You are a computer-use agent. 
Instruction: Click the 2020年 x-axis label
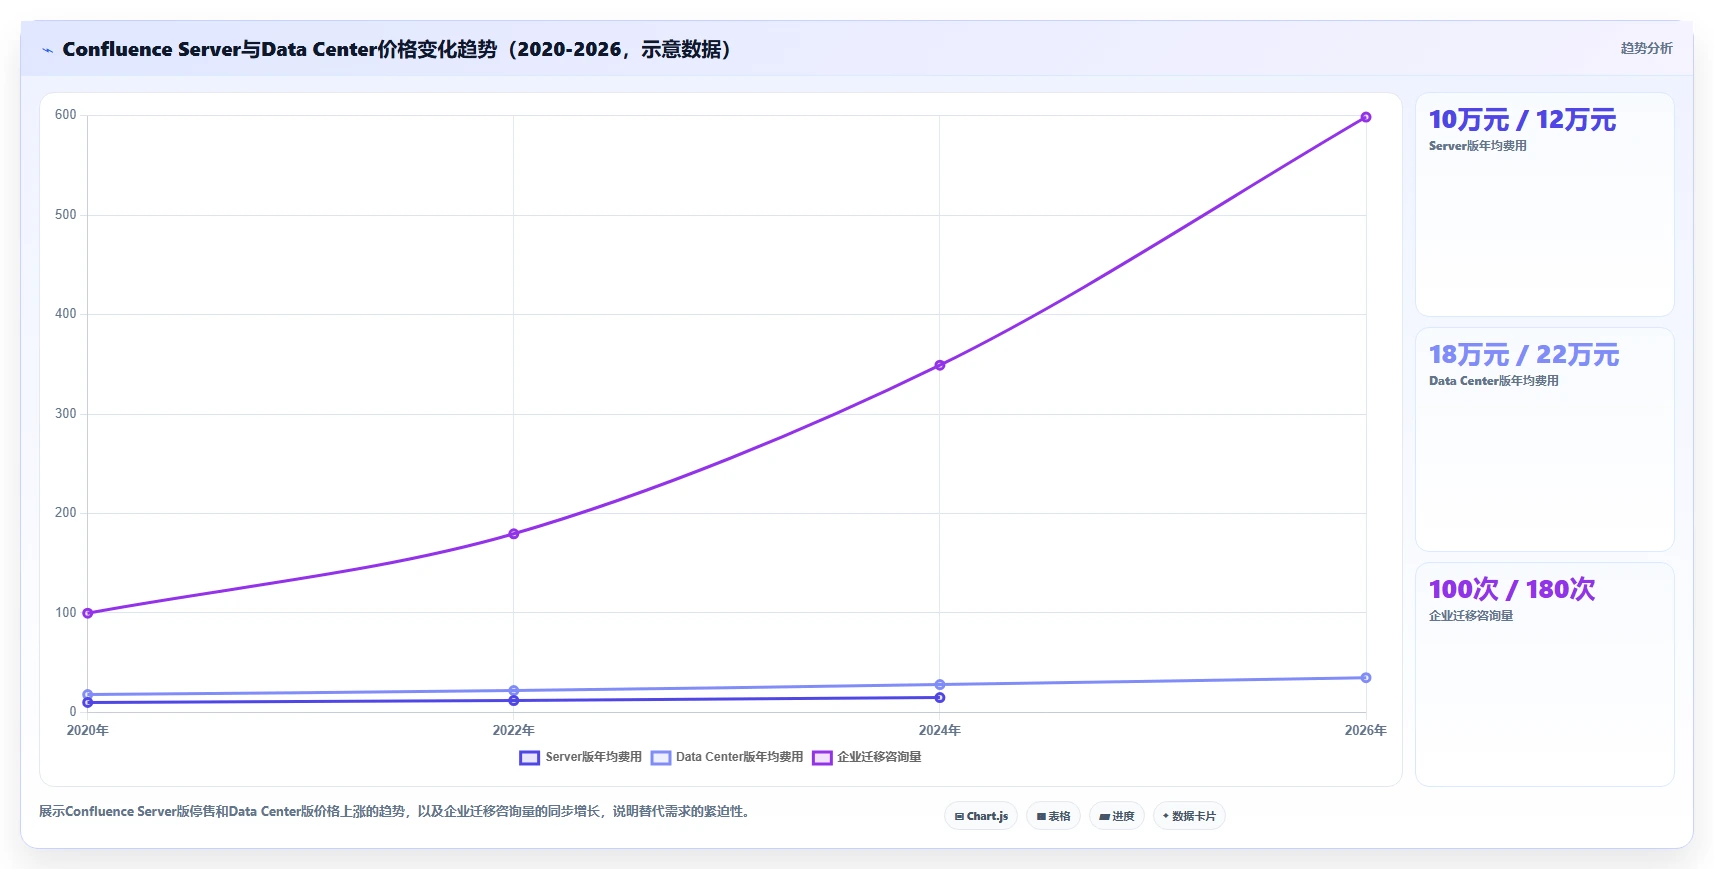click(x=88, y=731)
